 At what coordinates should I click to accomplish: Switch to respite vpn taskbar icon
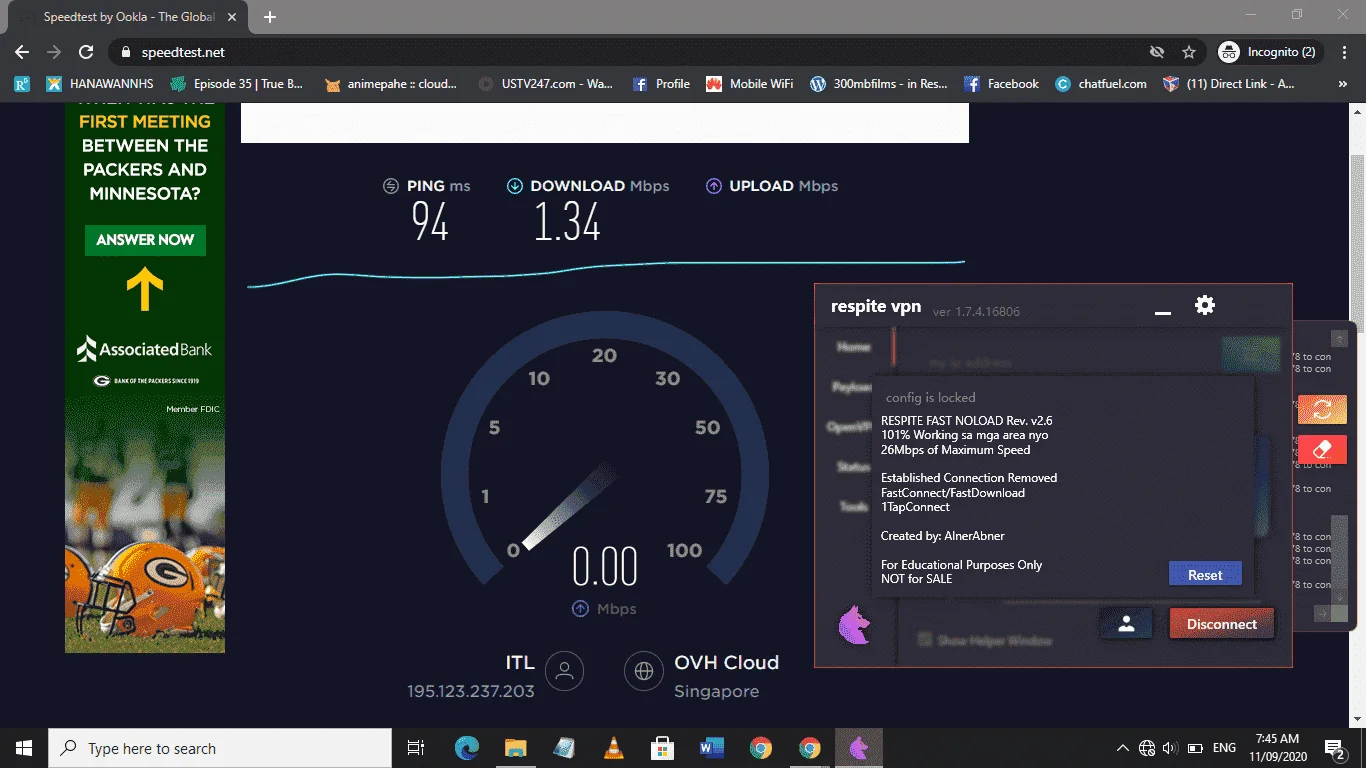coord(859,748)
